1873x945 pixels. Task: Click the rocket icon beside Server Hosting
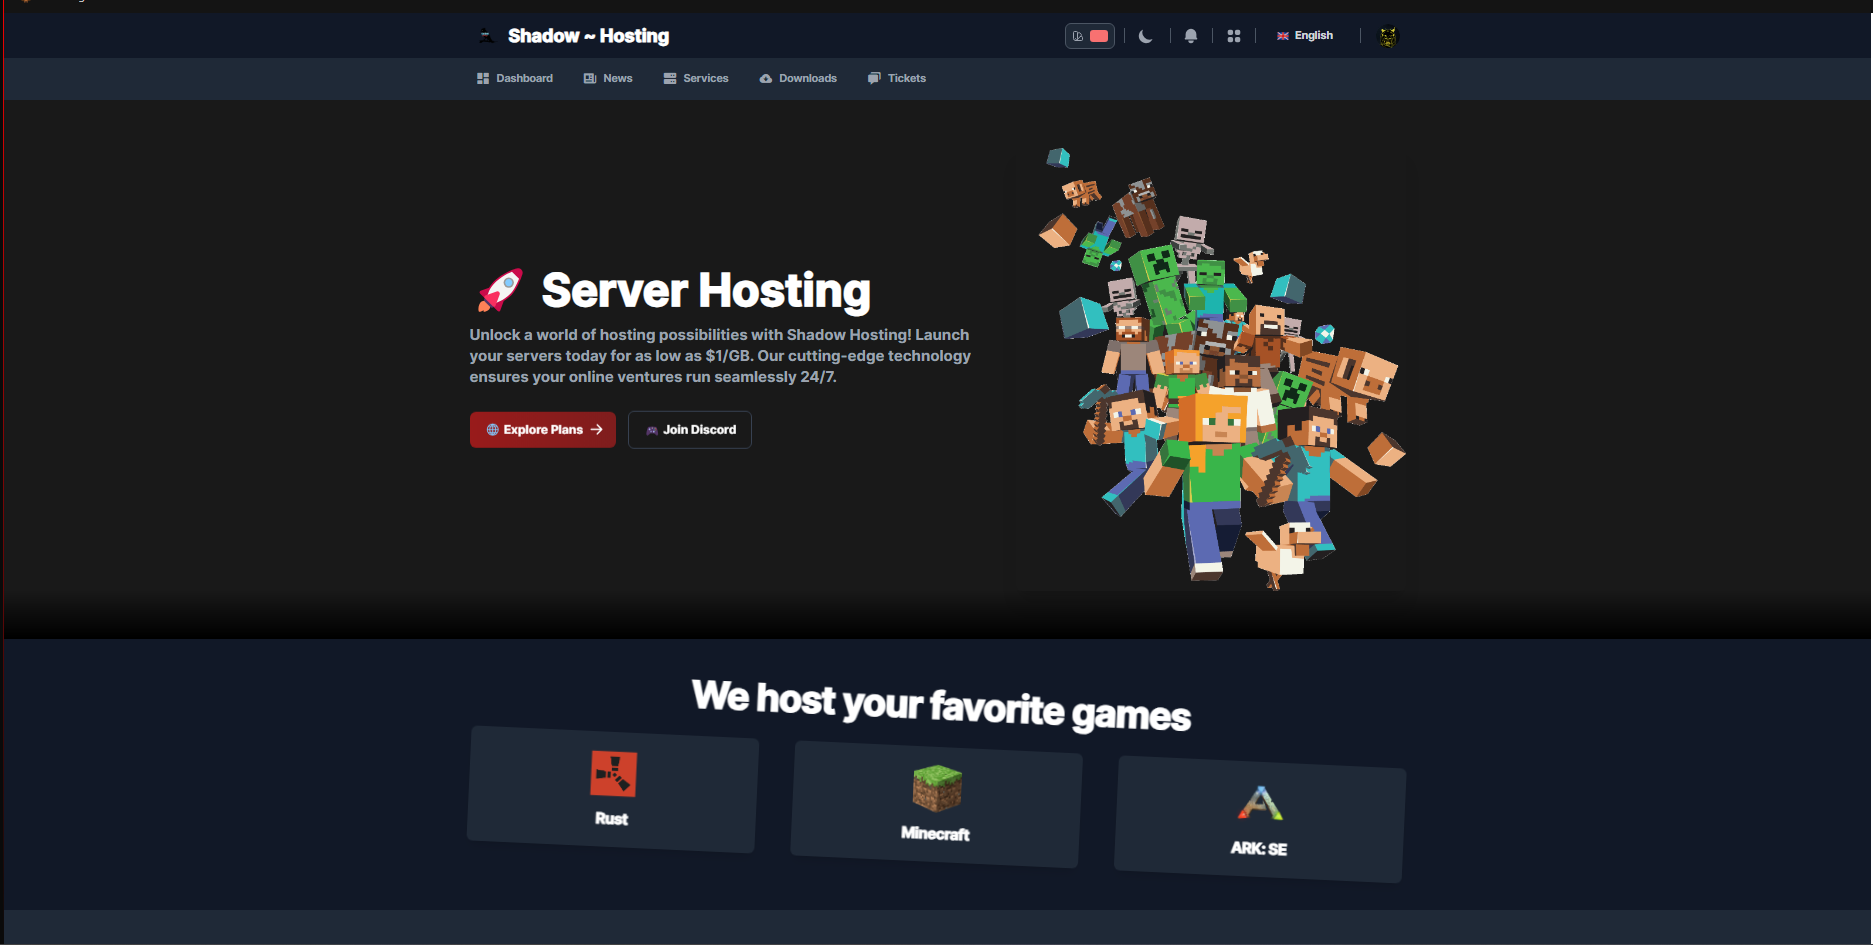500,290
